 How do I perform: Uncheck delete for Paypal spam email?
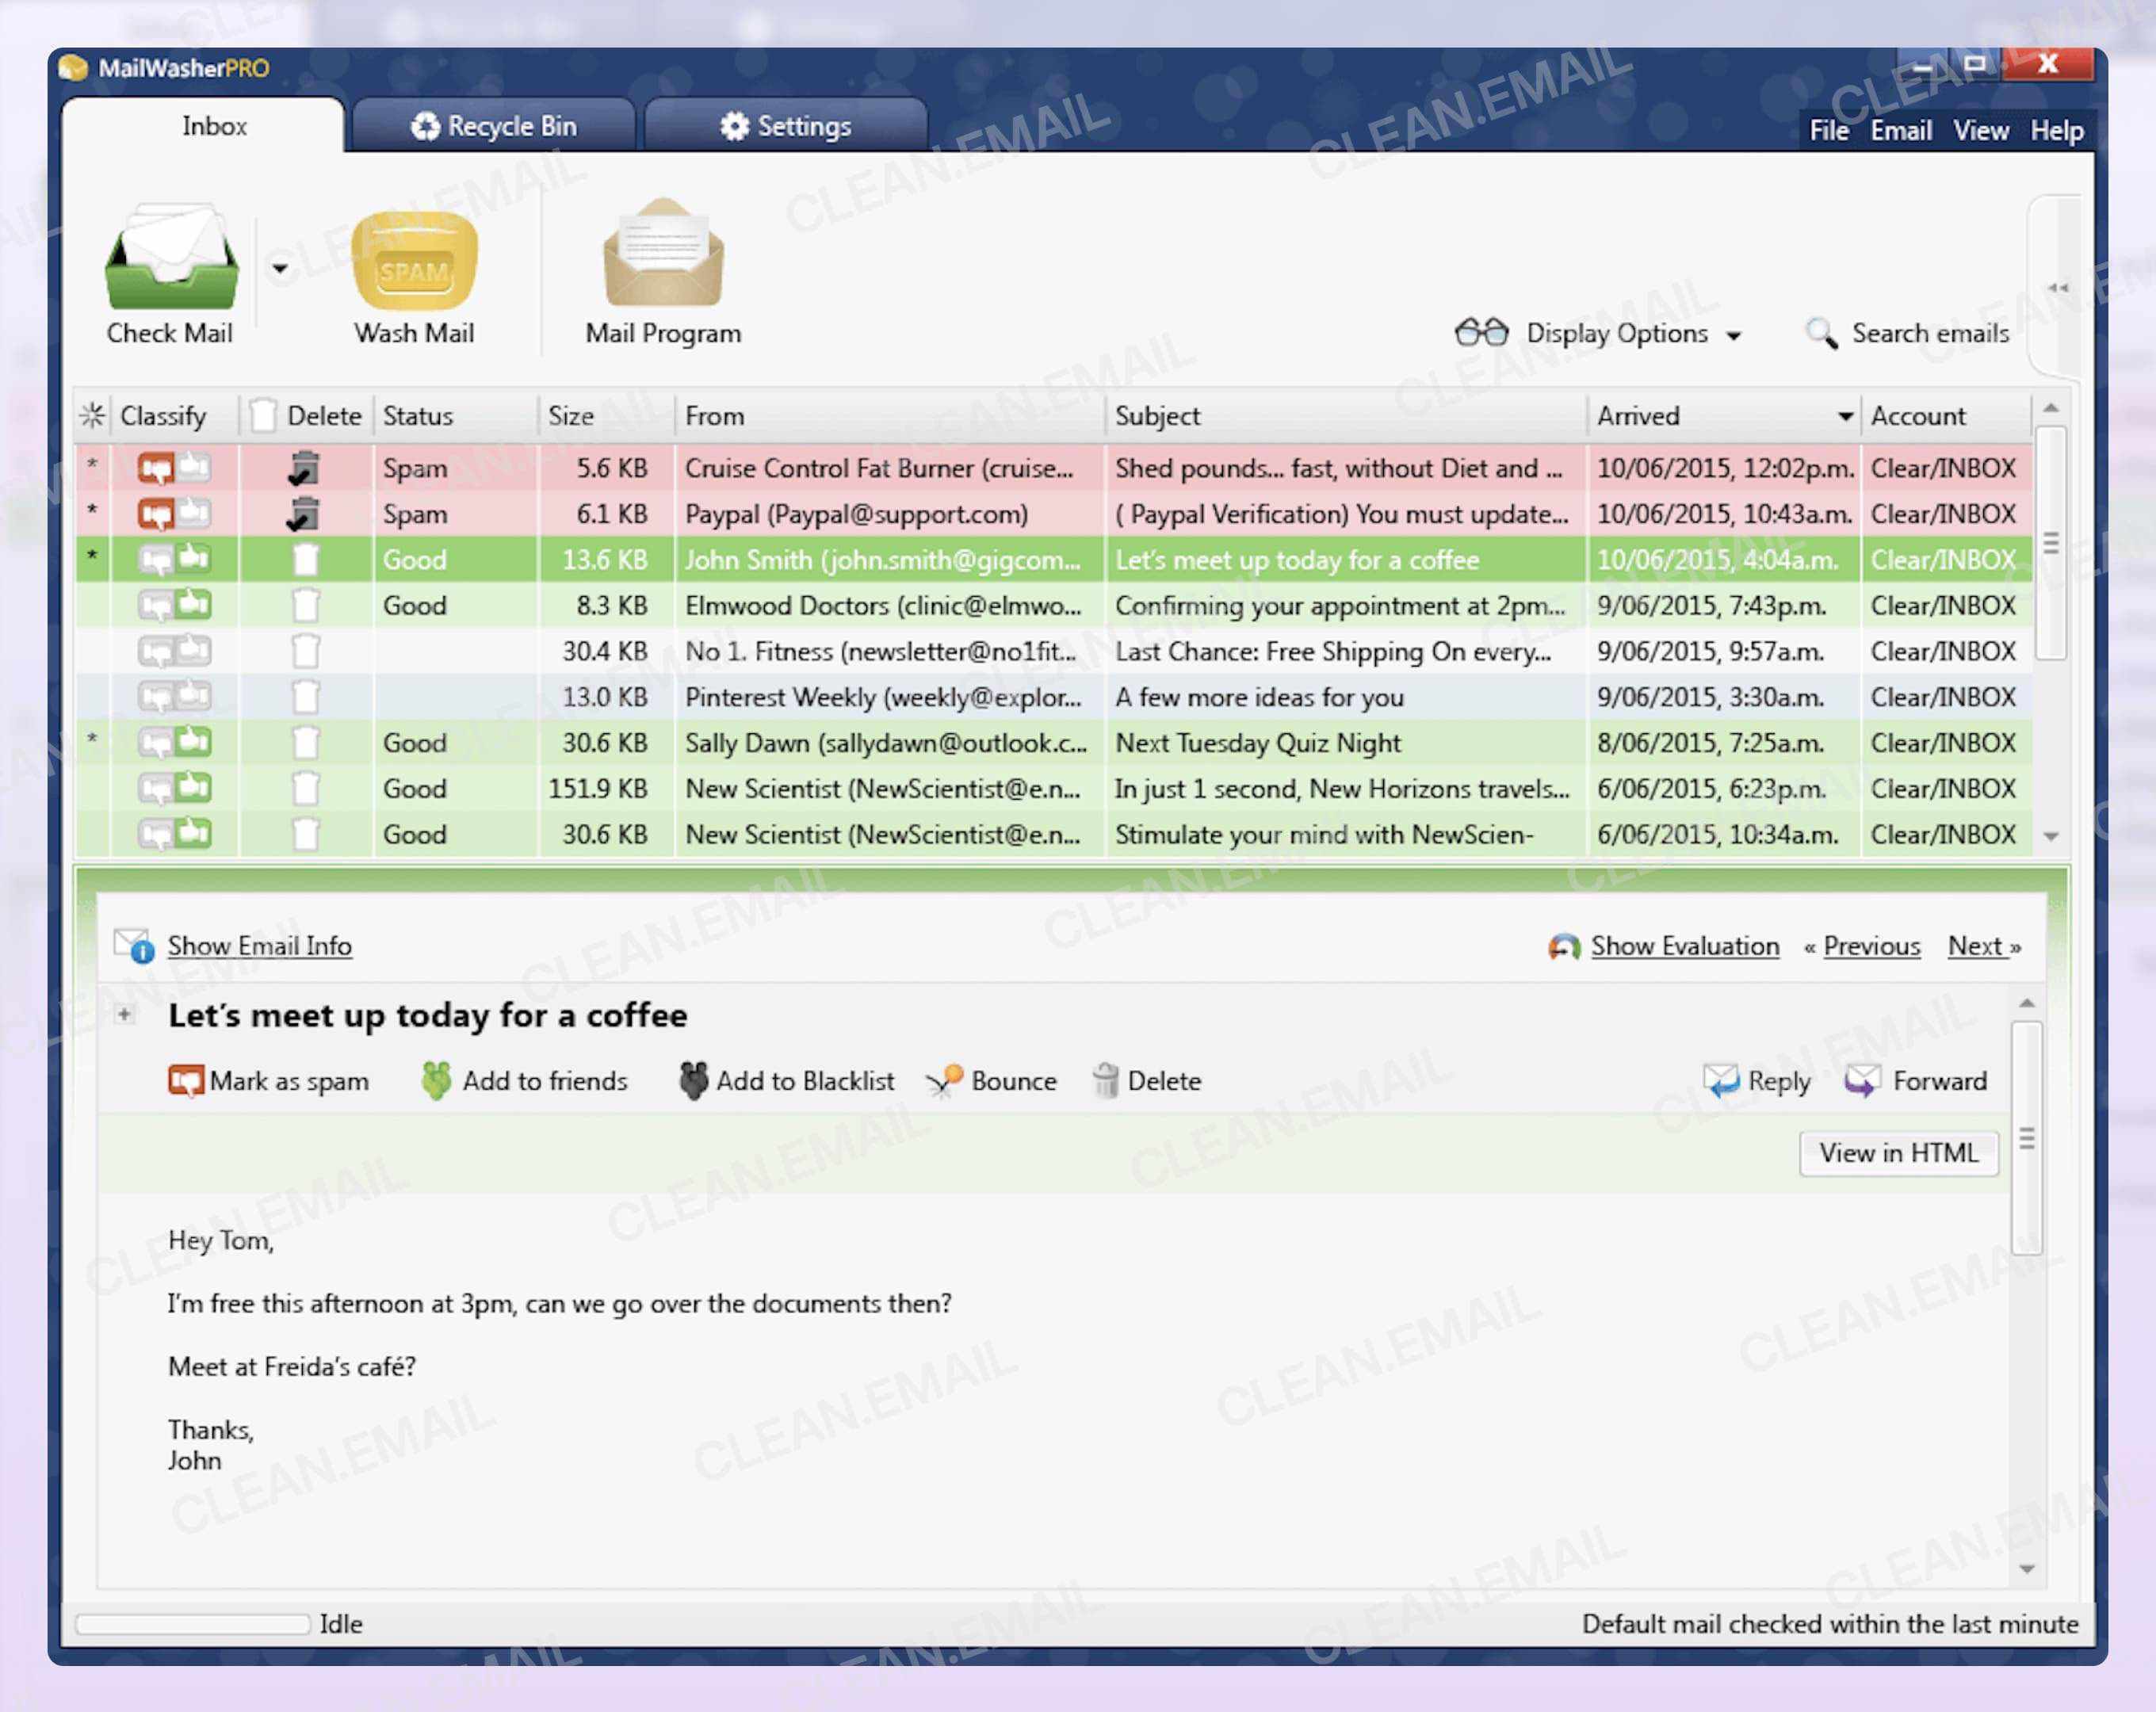(x=304, y=514)
